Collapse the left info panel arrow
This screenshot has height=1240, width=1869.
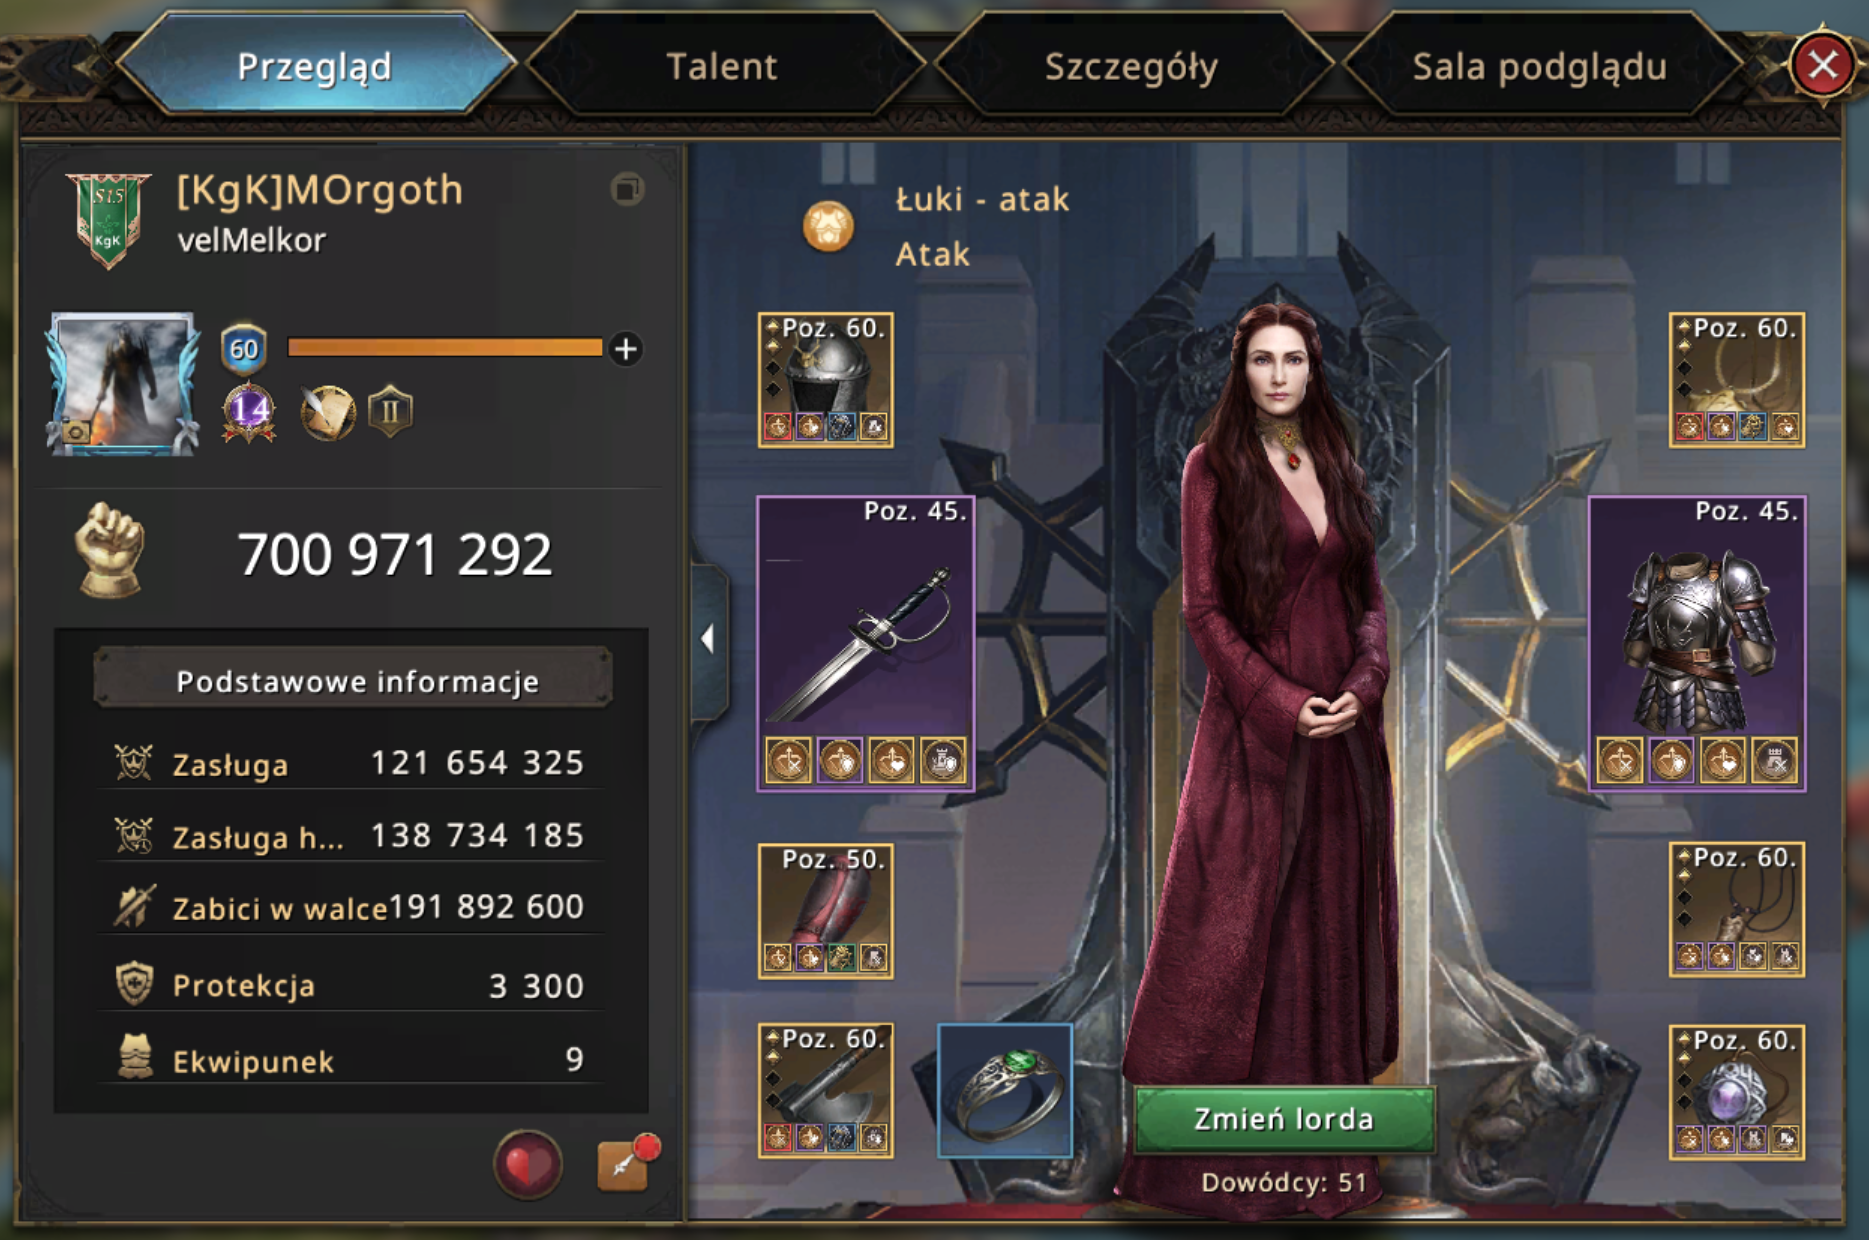[x=708, y=639]
